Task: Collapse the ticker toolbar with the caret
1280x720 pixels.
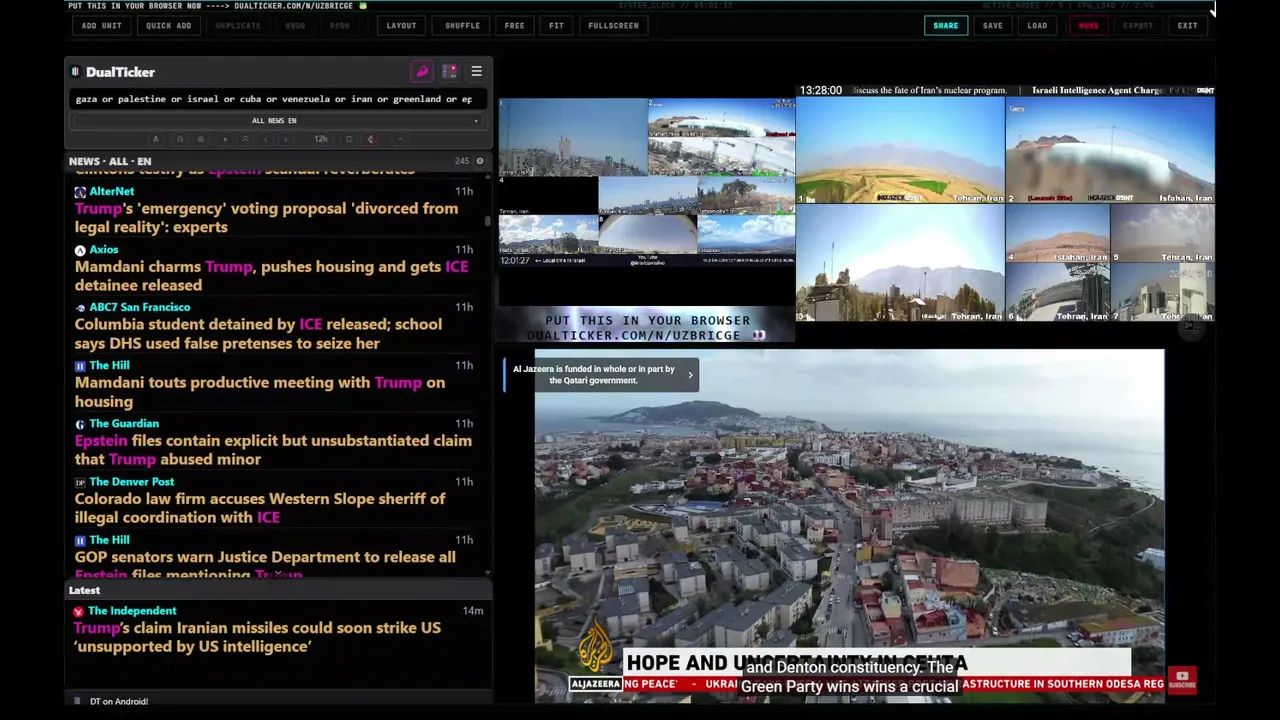Action: (x=400, y=139)
